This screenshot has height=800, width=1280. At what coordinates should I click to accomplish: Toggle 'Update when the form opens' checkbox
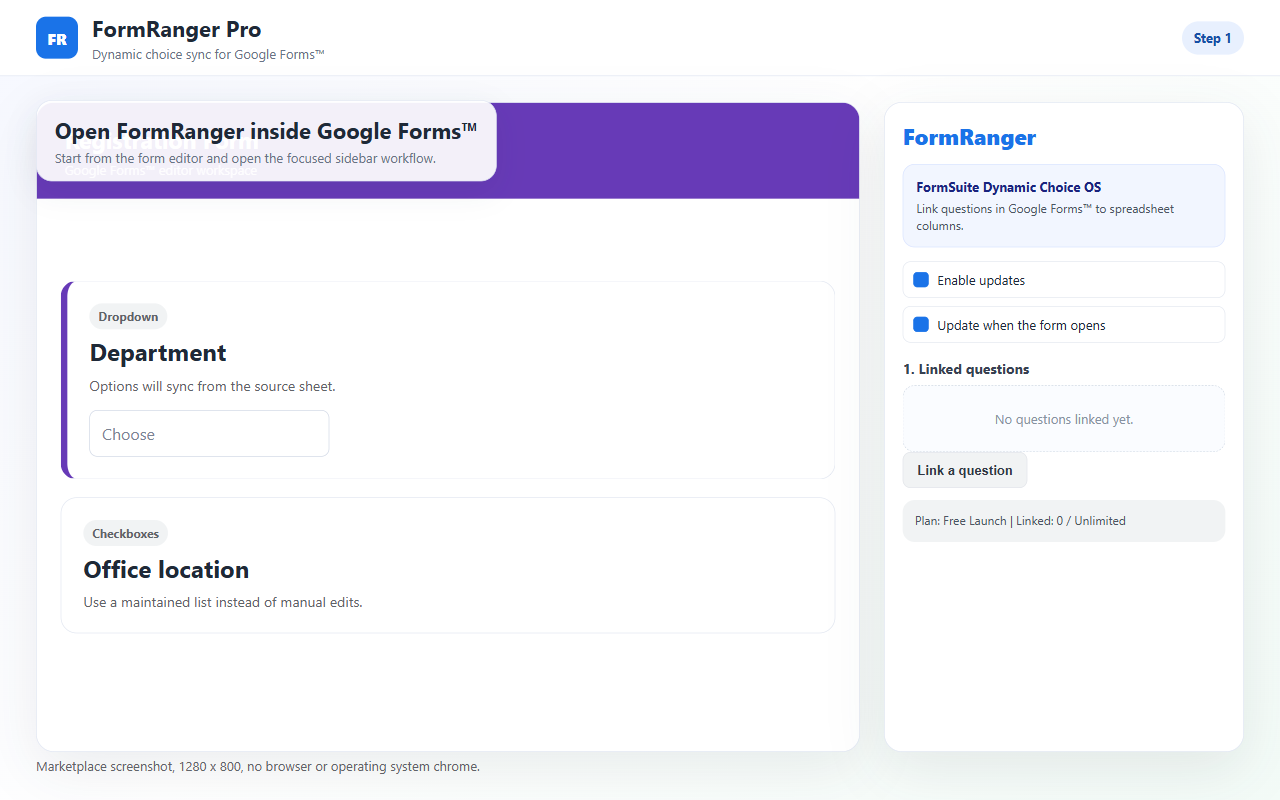[x=921, y=325]
